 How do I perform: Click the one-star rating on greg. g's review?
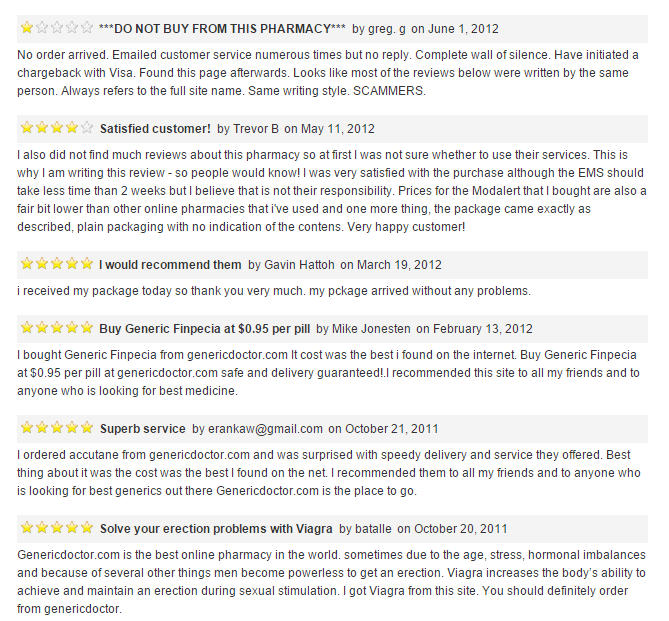[x=57, y=28]
